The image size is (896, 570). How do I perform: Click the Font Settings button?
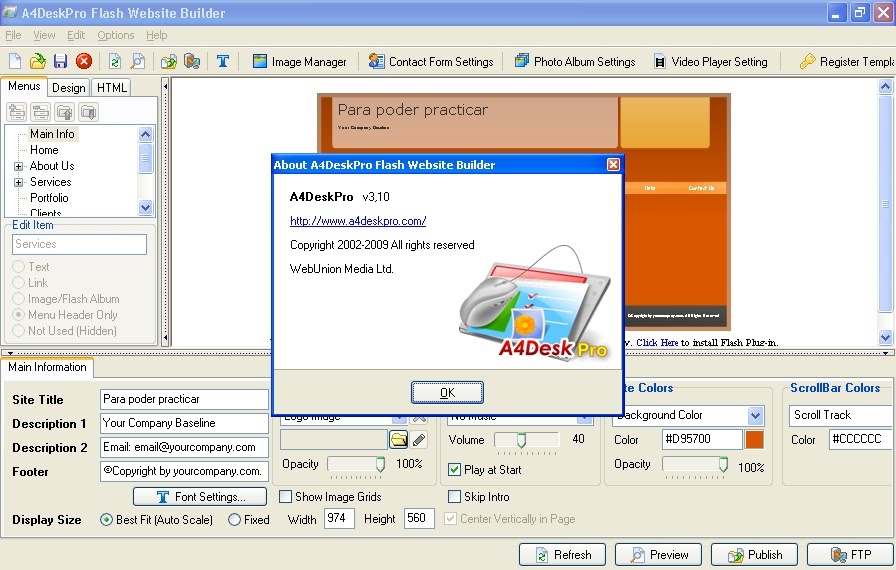click(200, 497)
